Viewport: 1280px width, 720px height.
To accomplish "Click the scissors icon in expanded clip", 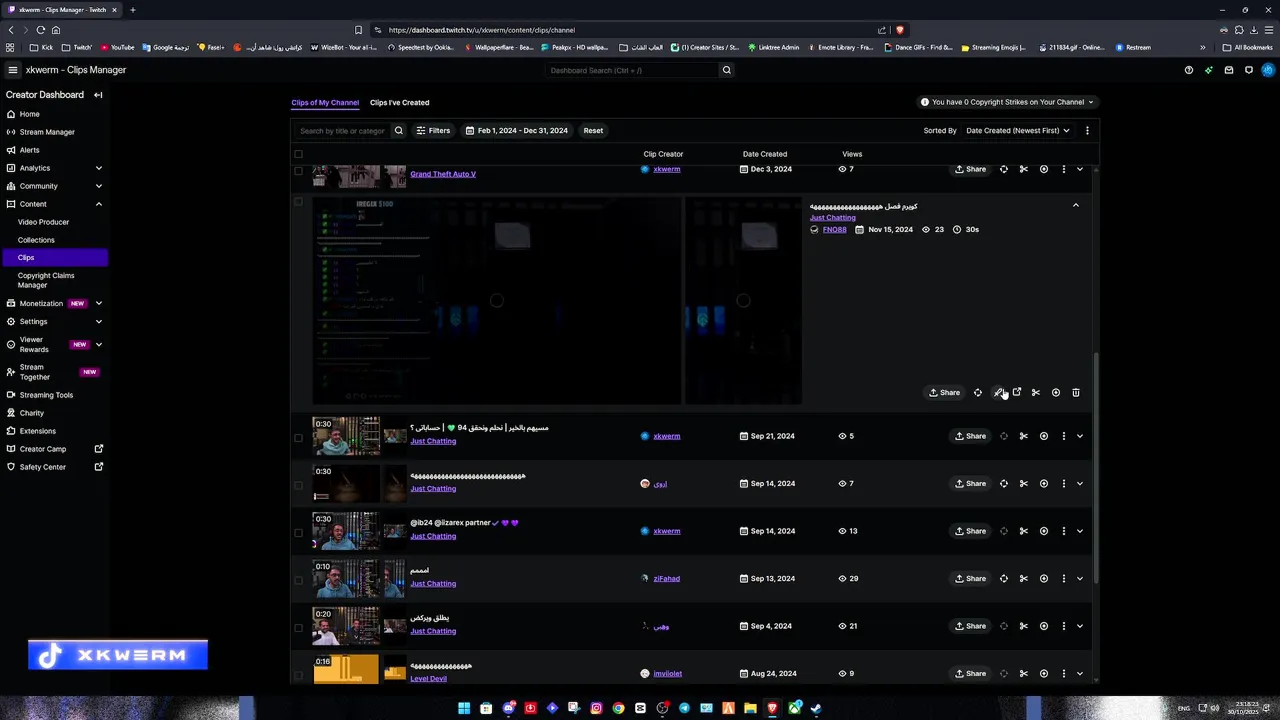I will pyautogui.click(x=1036, y=393).
